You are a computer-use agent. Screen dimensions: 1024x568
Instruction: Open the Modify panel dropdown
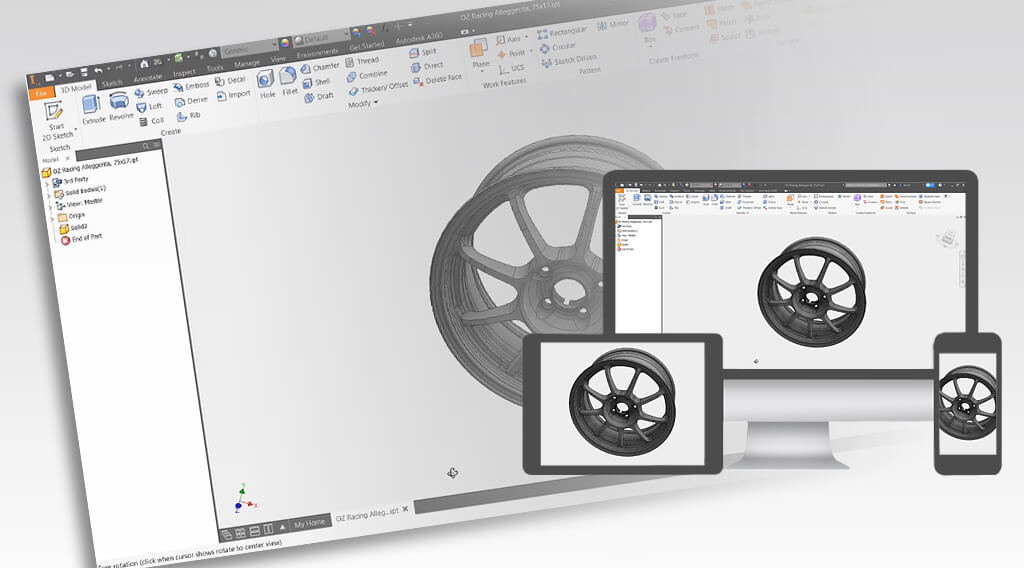tap(363, 104)
